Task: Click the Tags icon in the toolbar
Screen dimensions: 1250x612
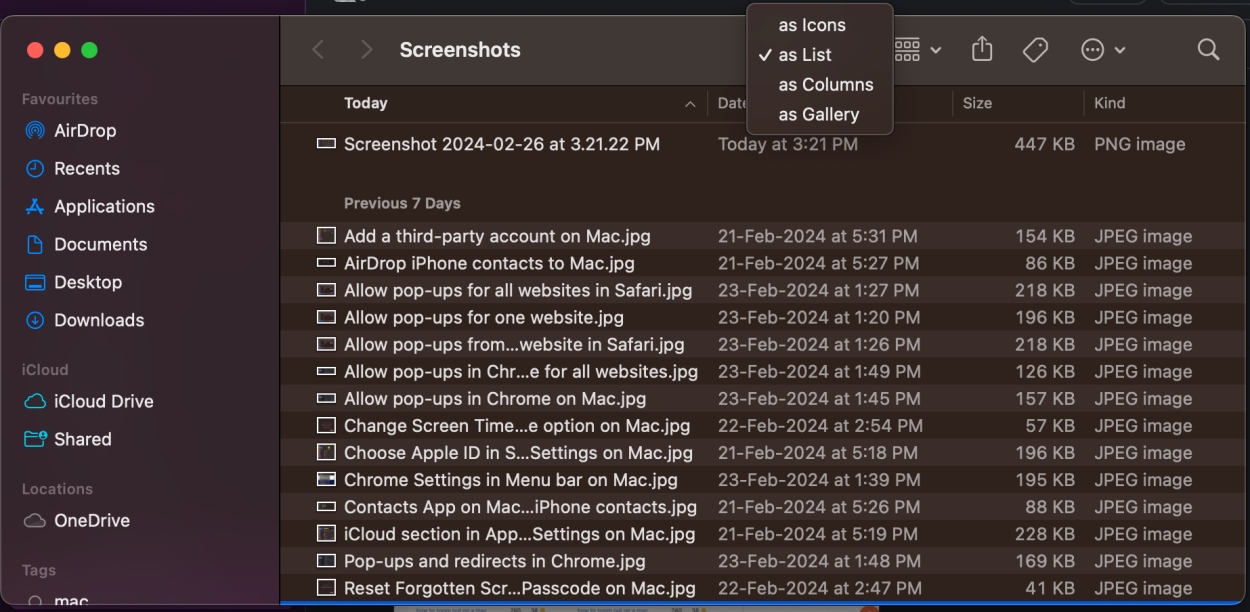Action: (1036, 49)
